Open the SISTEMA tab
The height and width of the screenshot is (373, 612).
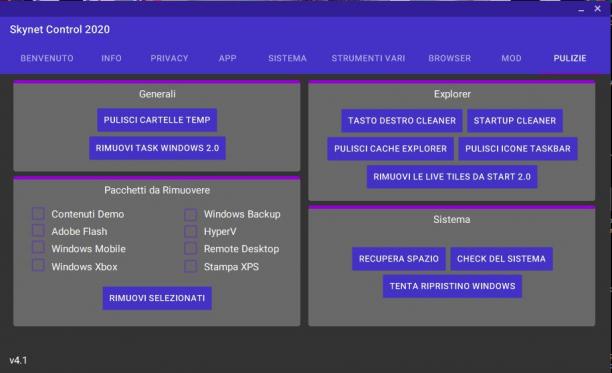click(287, 58)
